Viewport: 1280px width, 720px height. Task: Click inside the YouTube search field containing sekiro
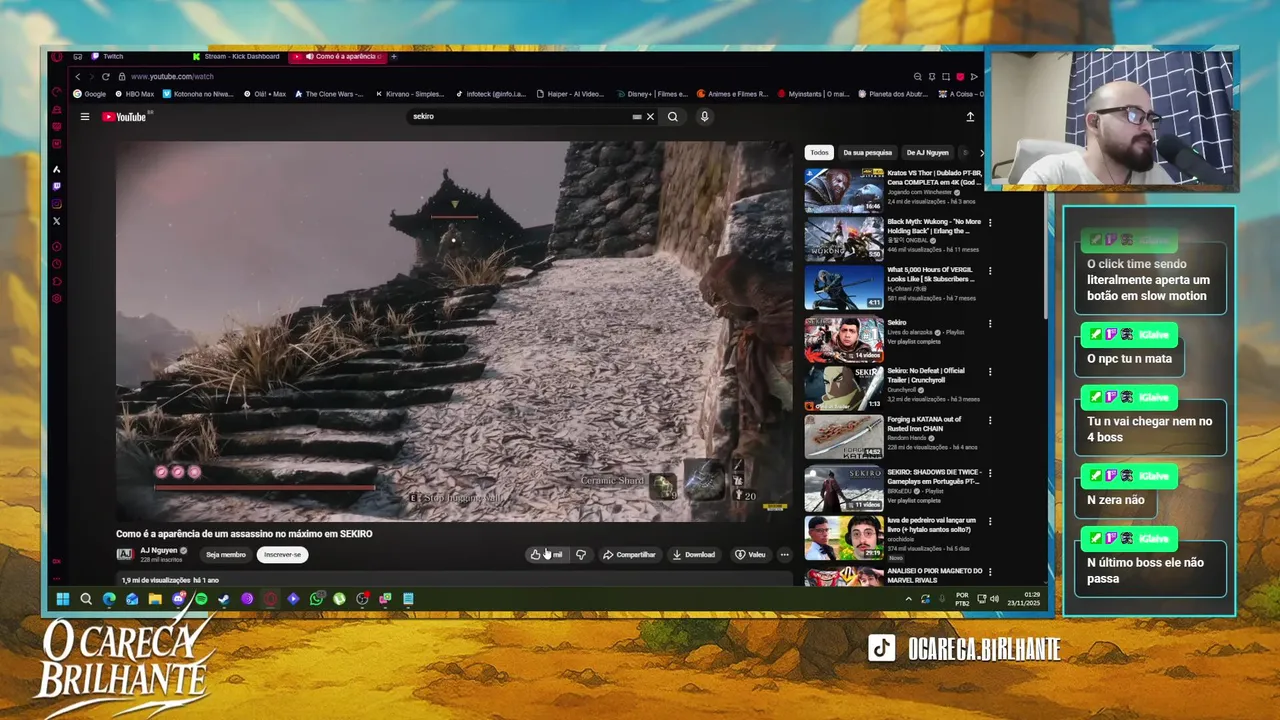tap(520, 117)
